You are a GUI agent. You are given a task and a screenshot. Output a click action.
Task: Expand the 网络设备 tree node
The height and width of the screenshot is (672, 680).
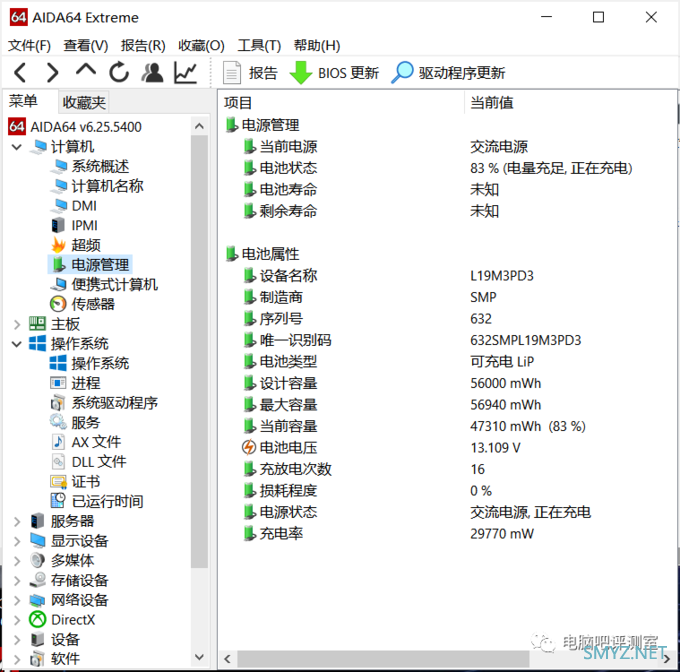pos(16,600)
